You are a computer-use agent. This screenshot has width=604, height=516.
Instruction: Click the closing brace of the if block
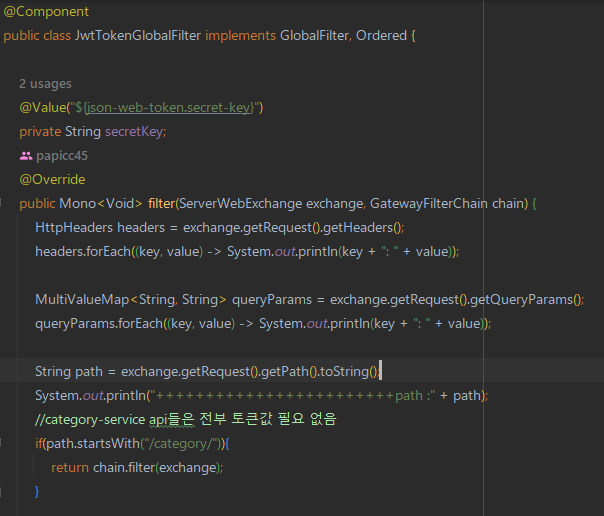point(37,491)
